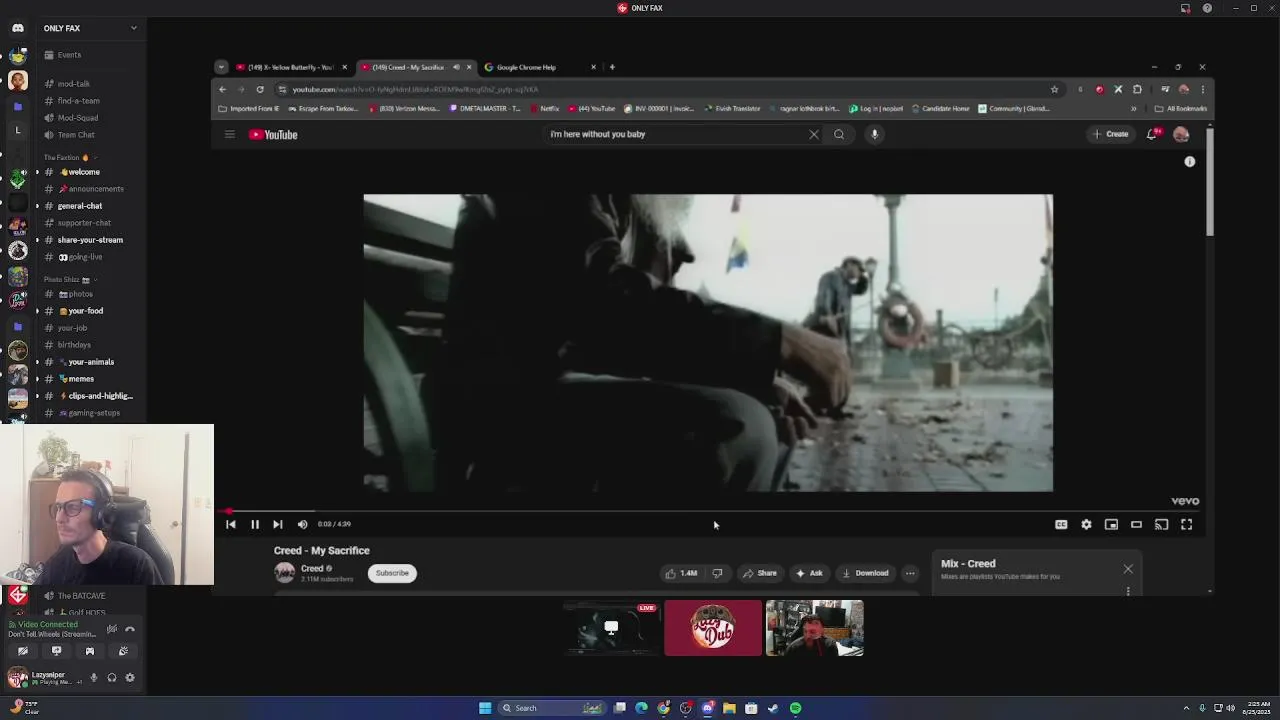This screenshot has height=720, width=1280.
Task: Toggle theater mode on player
Action: (x=1136, y=524)
